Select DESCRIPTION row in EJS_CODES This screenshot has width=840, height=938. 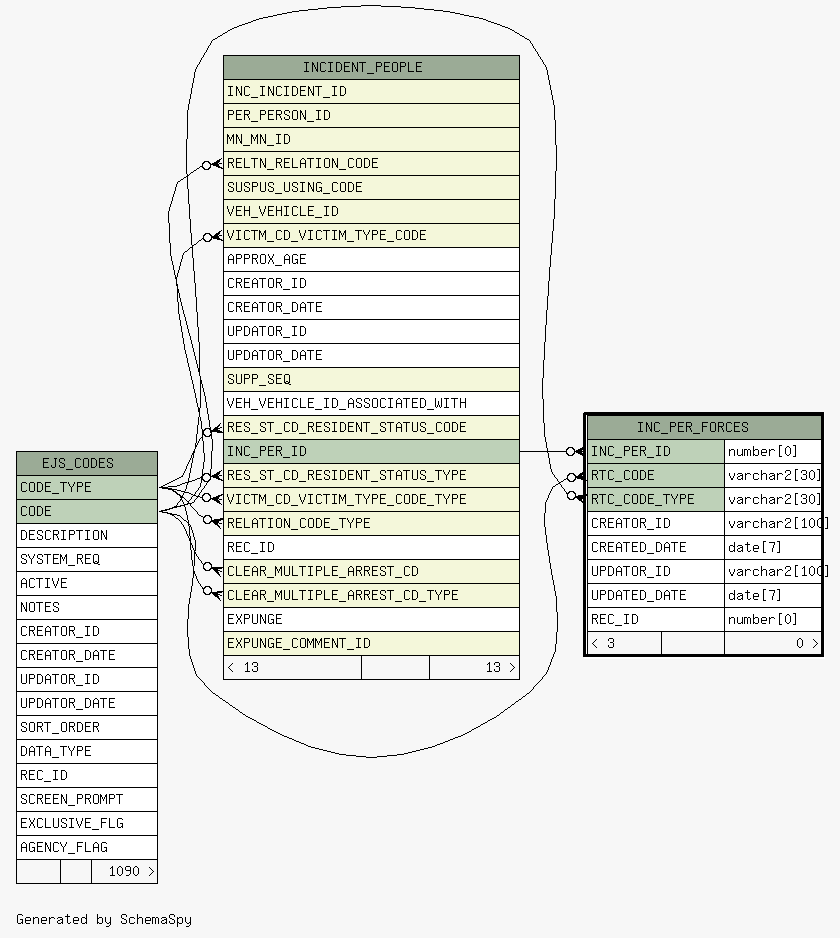coord(87,535)
